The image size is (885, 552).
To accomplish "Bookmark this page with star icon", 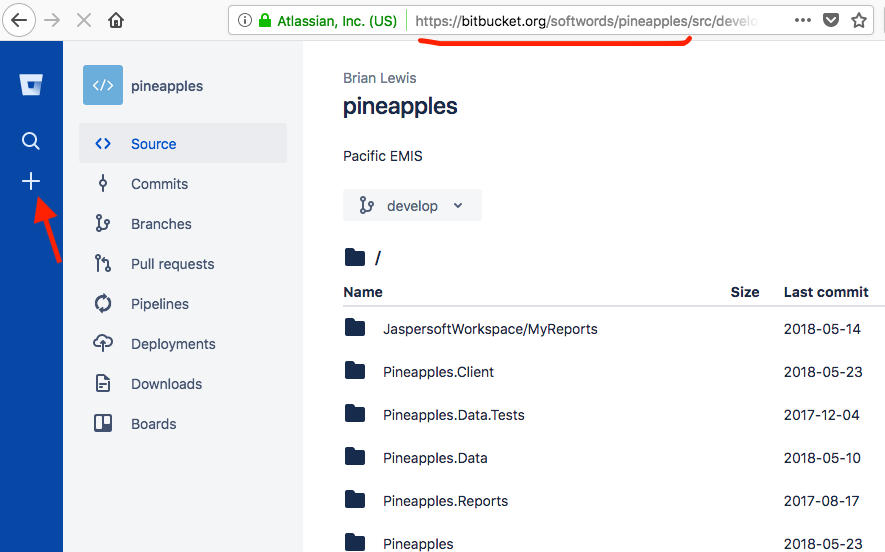I will click(858, 20).
